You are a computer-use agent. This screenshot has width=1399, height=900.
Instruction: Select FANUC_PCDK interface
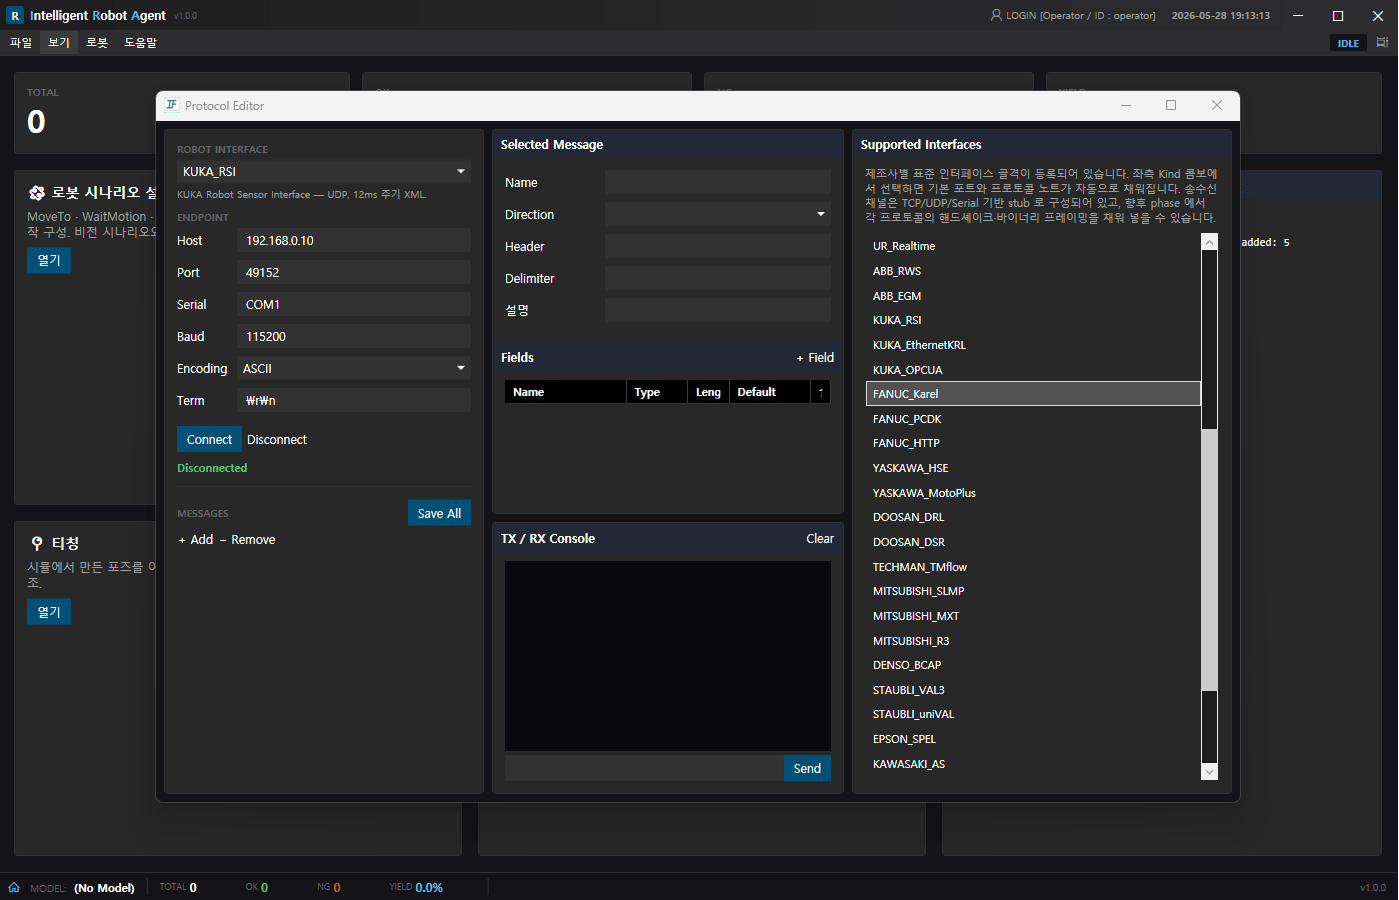(x=1033, y=419)
